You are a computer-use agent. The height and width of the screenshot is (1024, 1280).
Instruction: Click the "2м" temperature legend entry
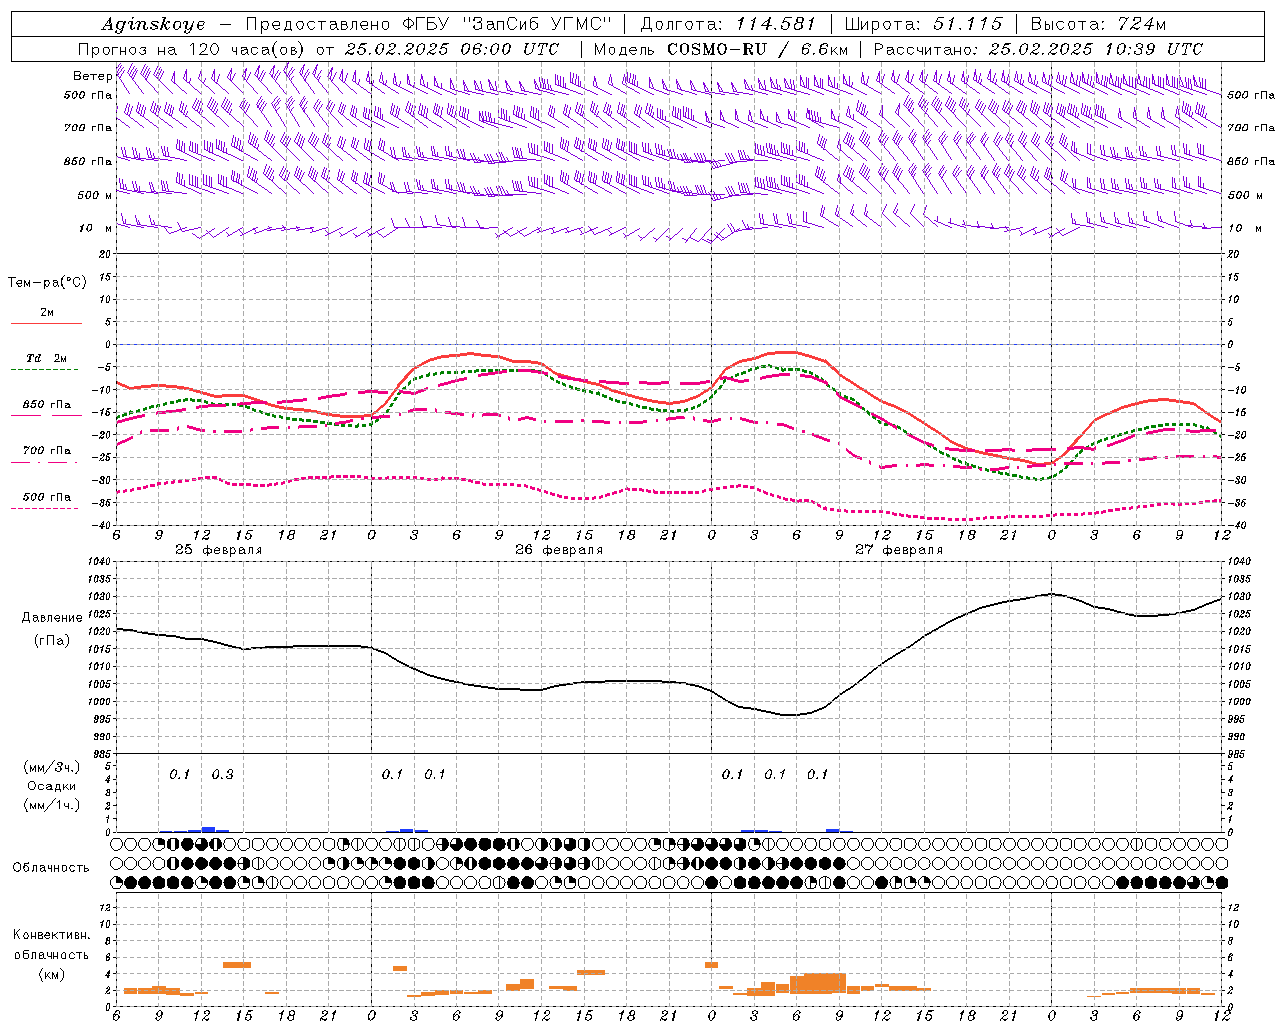47,313
